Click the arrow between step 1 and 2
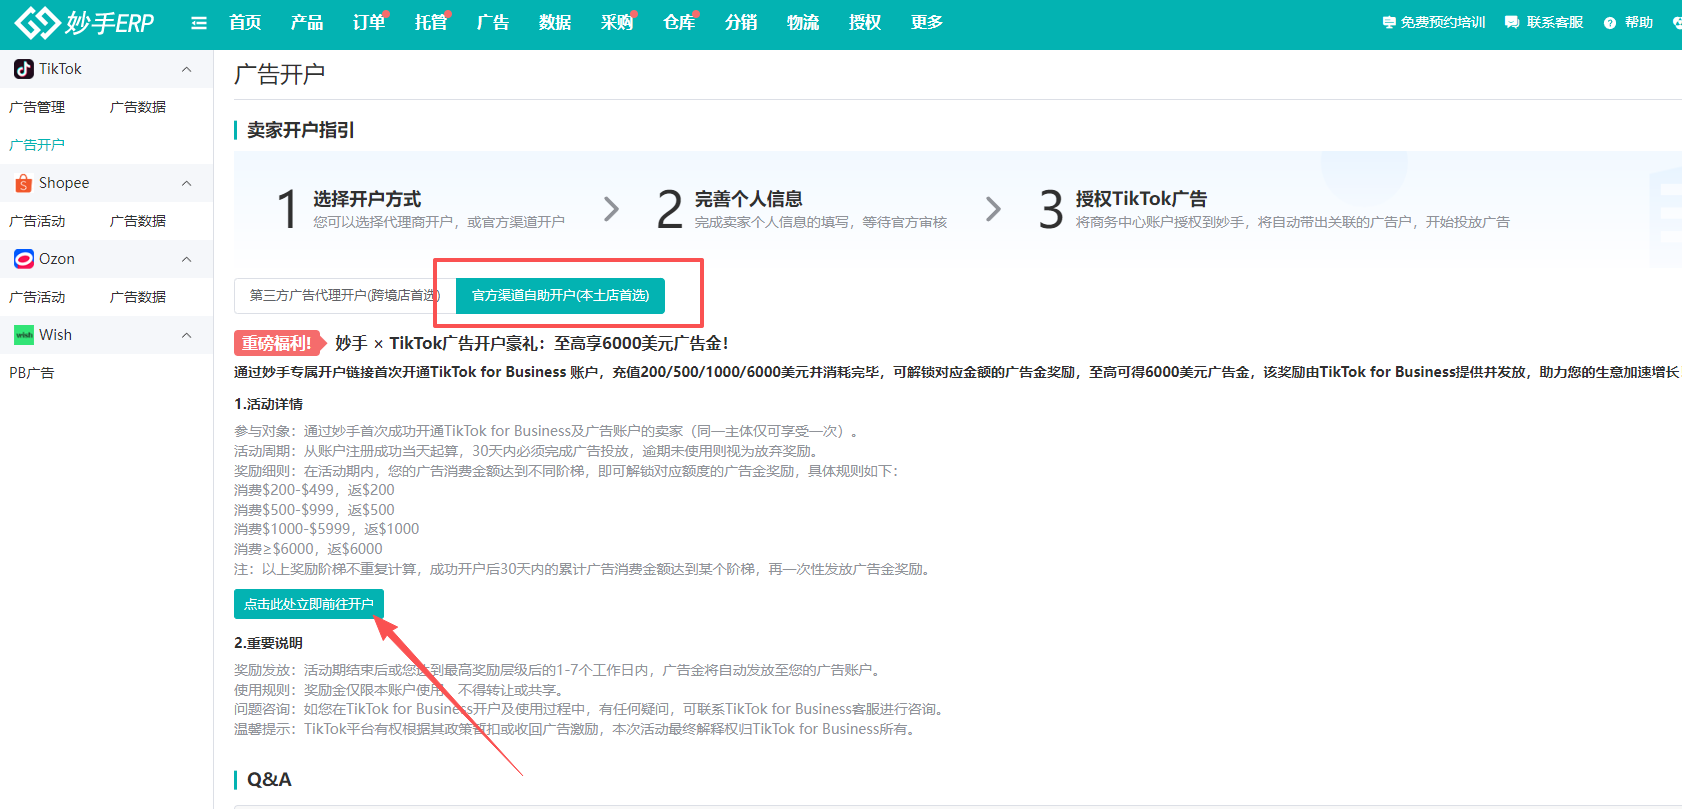 tap(611, 209)
